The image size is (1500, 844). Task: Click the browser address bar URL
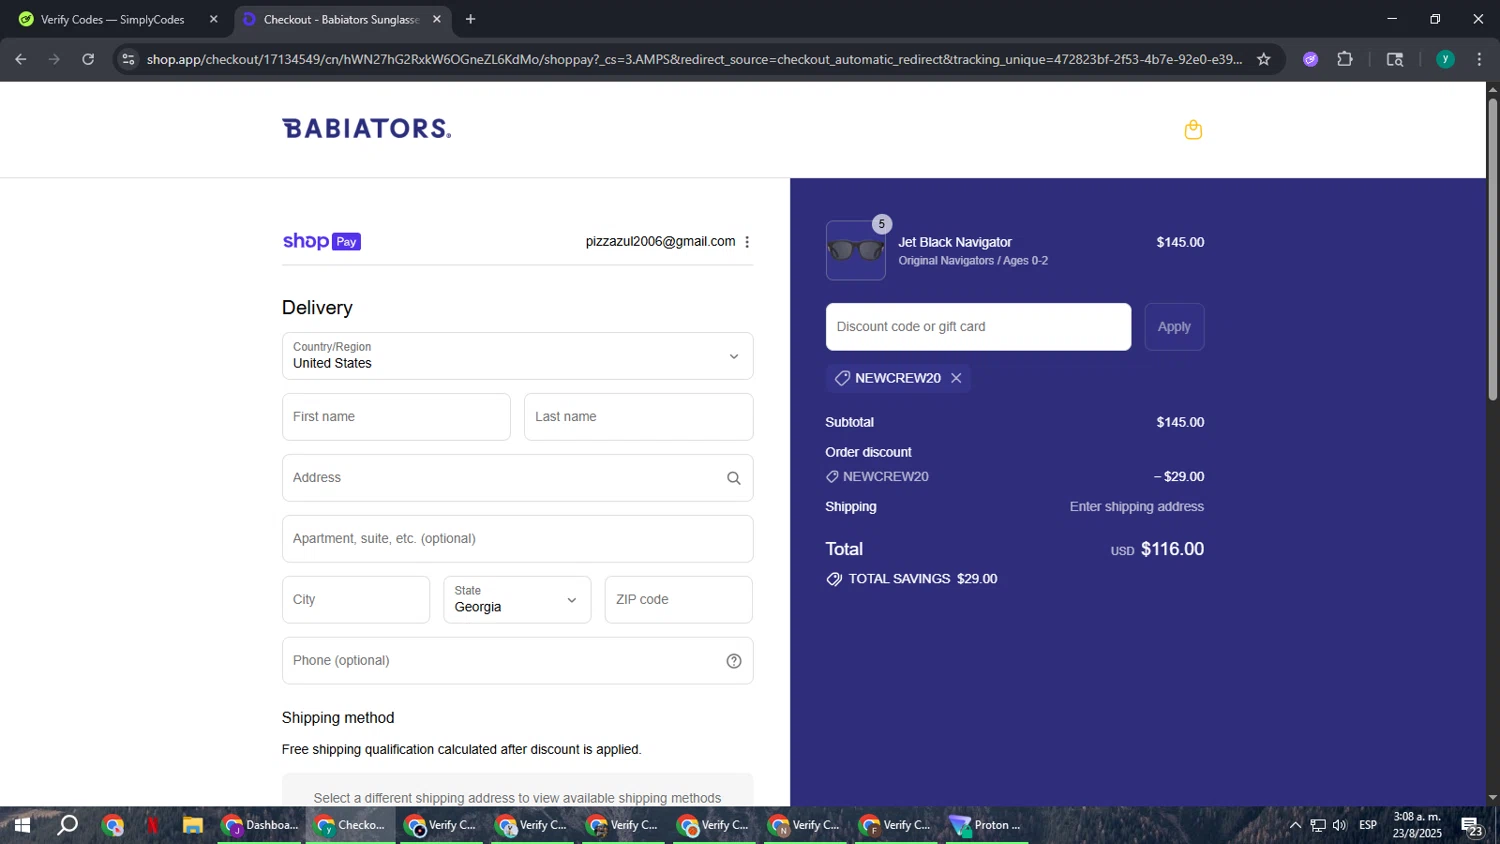pos(694,59)
